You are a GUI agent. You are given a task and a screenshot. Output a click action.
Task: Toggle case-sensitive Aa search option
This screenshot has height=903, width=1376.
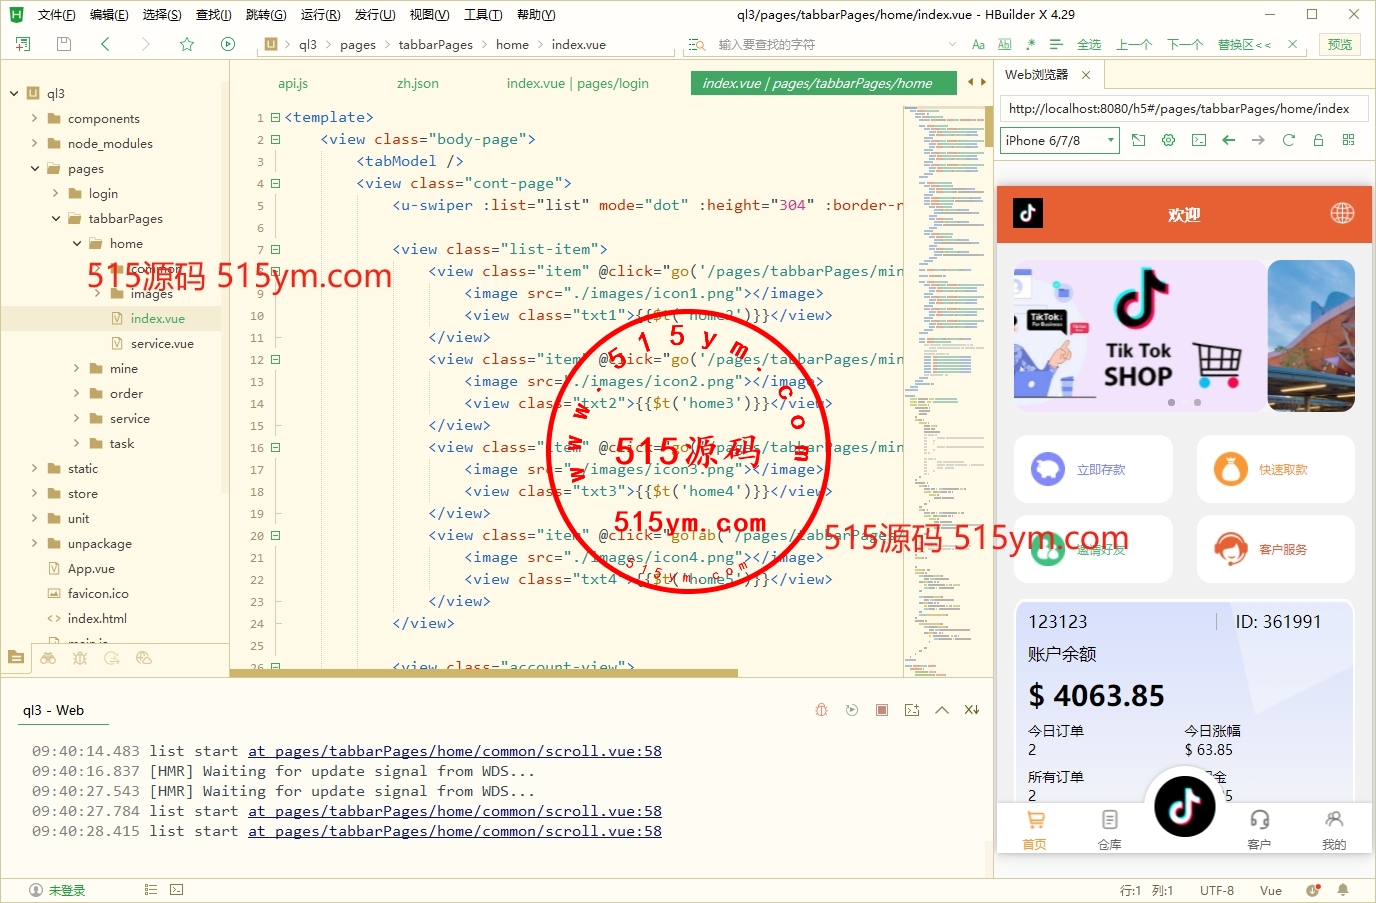978,45
